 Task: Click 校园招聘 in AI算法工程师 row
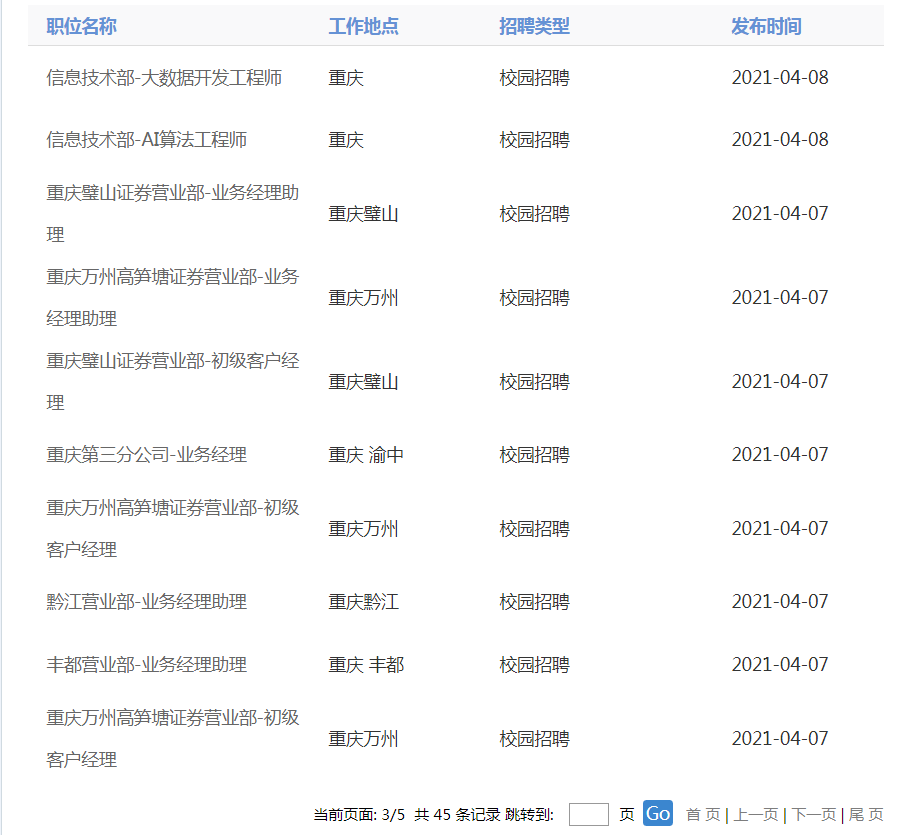point(534,139)
